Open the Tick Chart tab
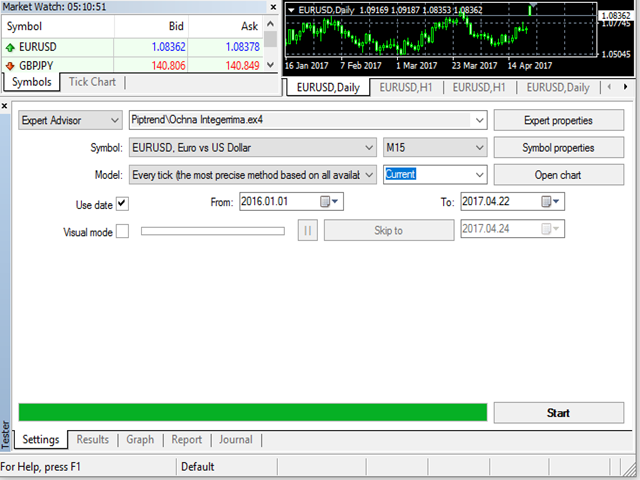Image resolution: width=640 pixels, height=480 pixels. click(x=91, y=82)
